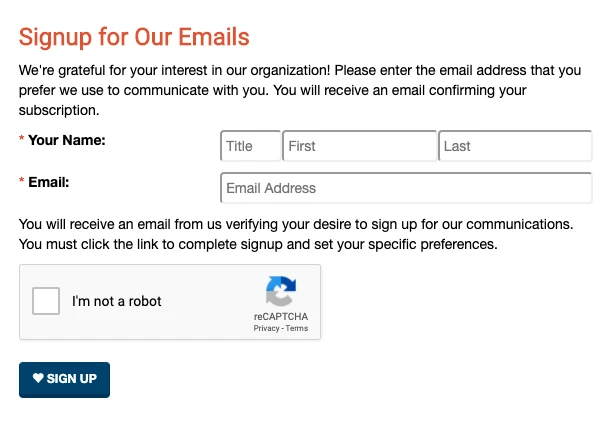Open the reCAPTCHA Privacy link

point(266,329)
